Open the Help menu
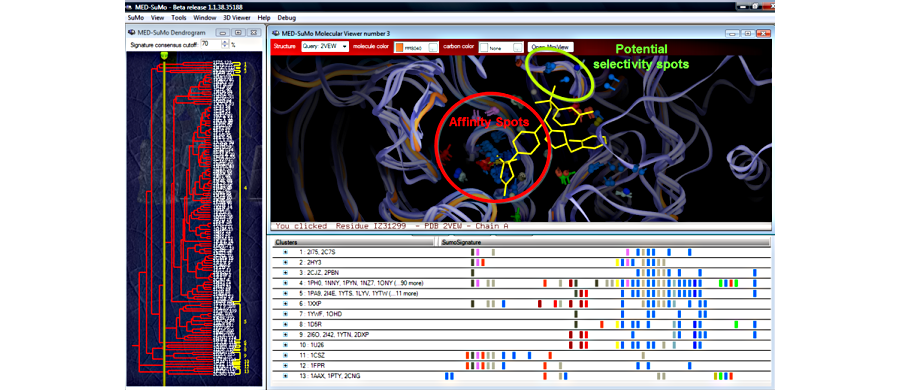Viewport: 900px width, 390px height. [264, 18]
